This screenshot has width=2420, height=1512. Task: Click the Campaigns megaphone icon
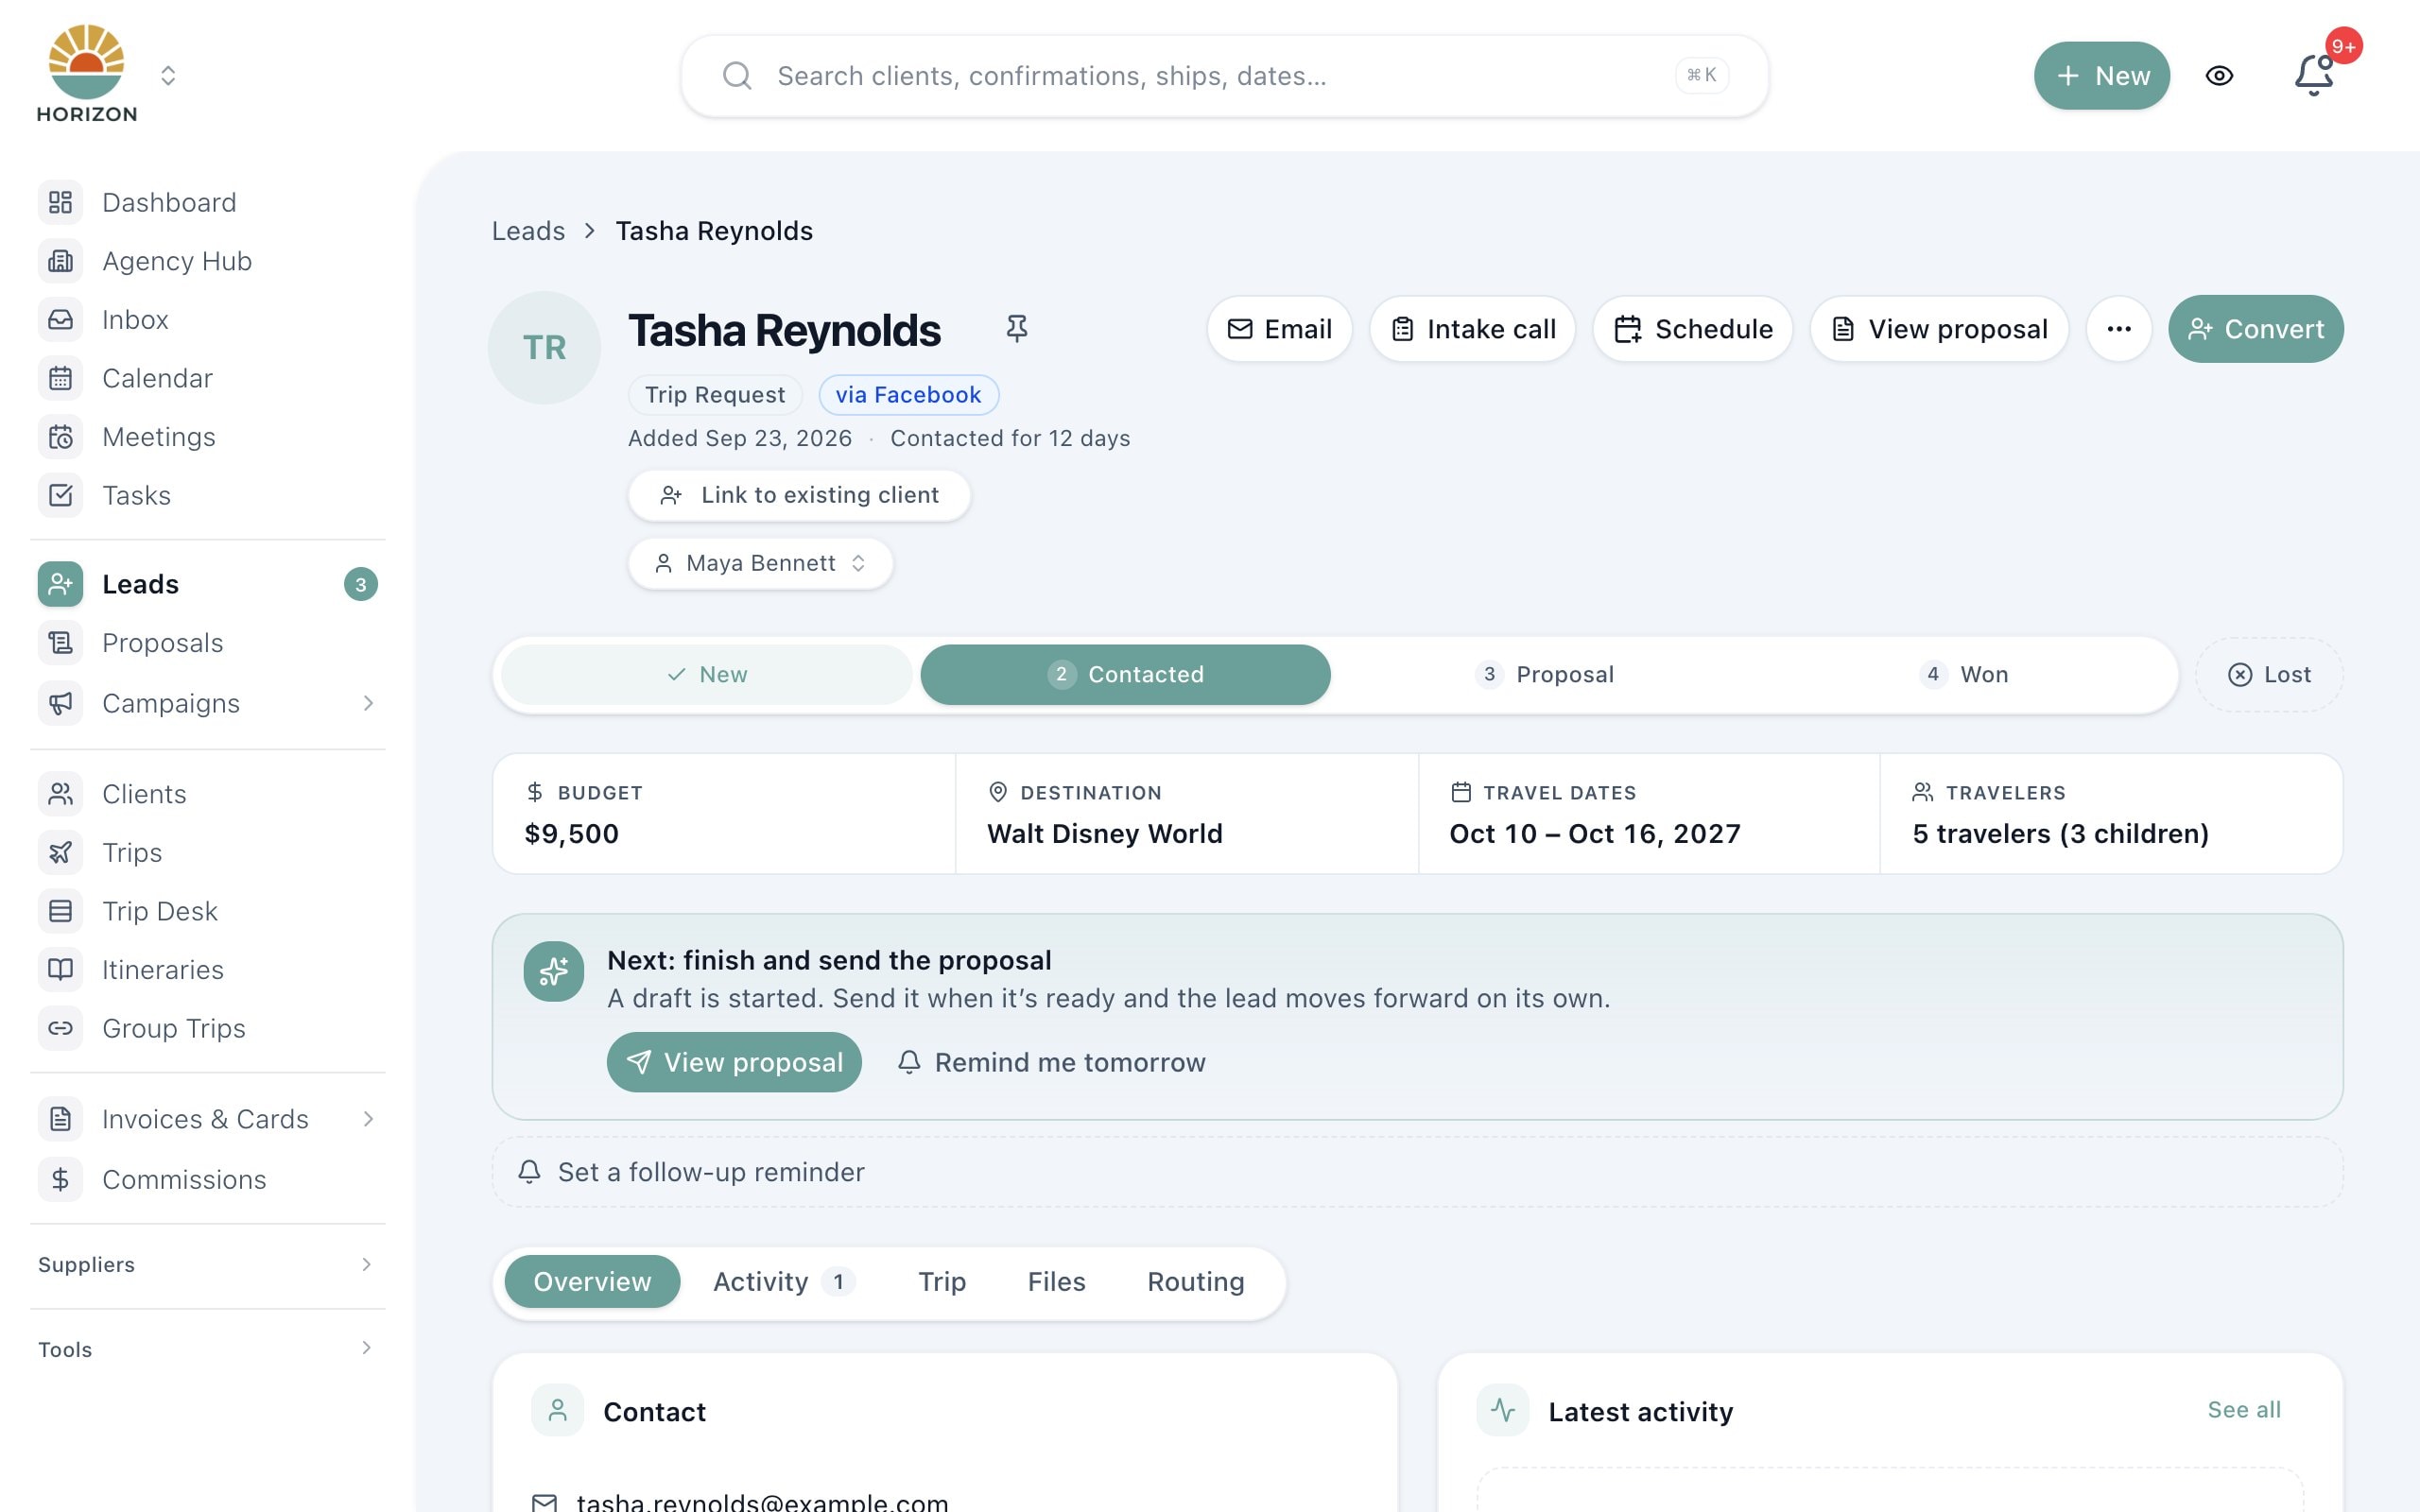pyautogui.click(x=61, y=704)
